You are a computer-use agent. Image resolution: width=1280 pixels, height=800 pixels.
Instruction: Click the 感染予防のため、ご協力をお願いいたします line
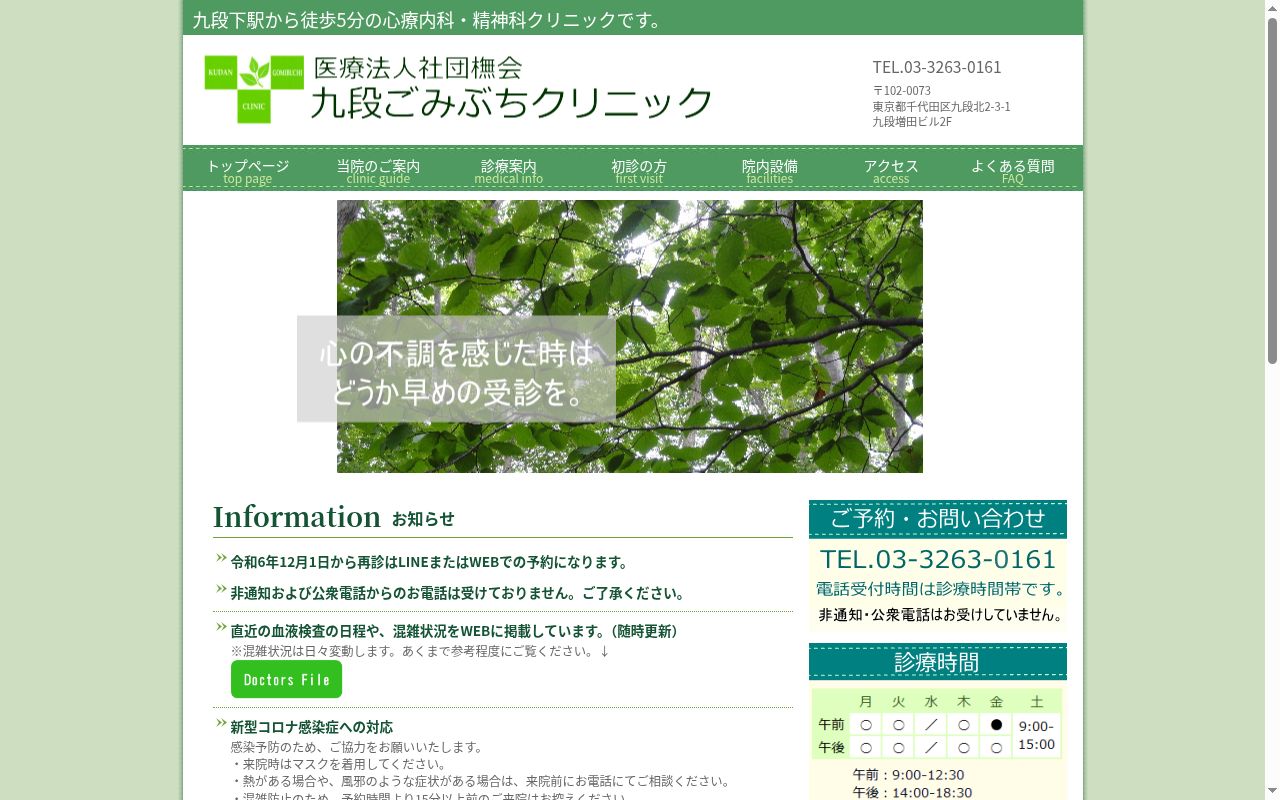pyautogui.click(x=357, y=747)
